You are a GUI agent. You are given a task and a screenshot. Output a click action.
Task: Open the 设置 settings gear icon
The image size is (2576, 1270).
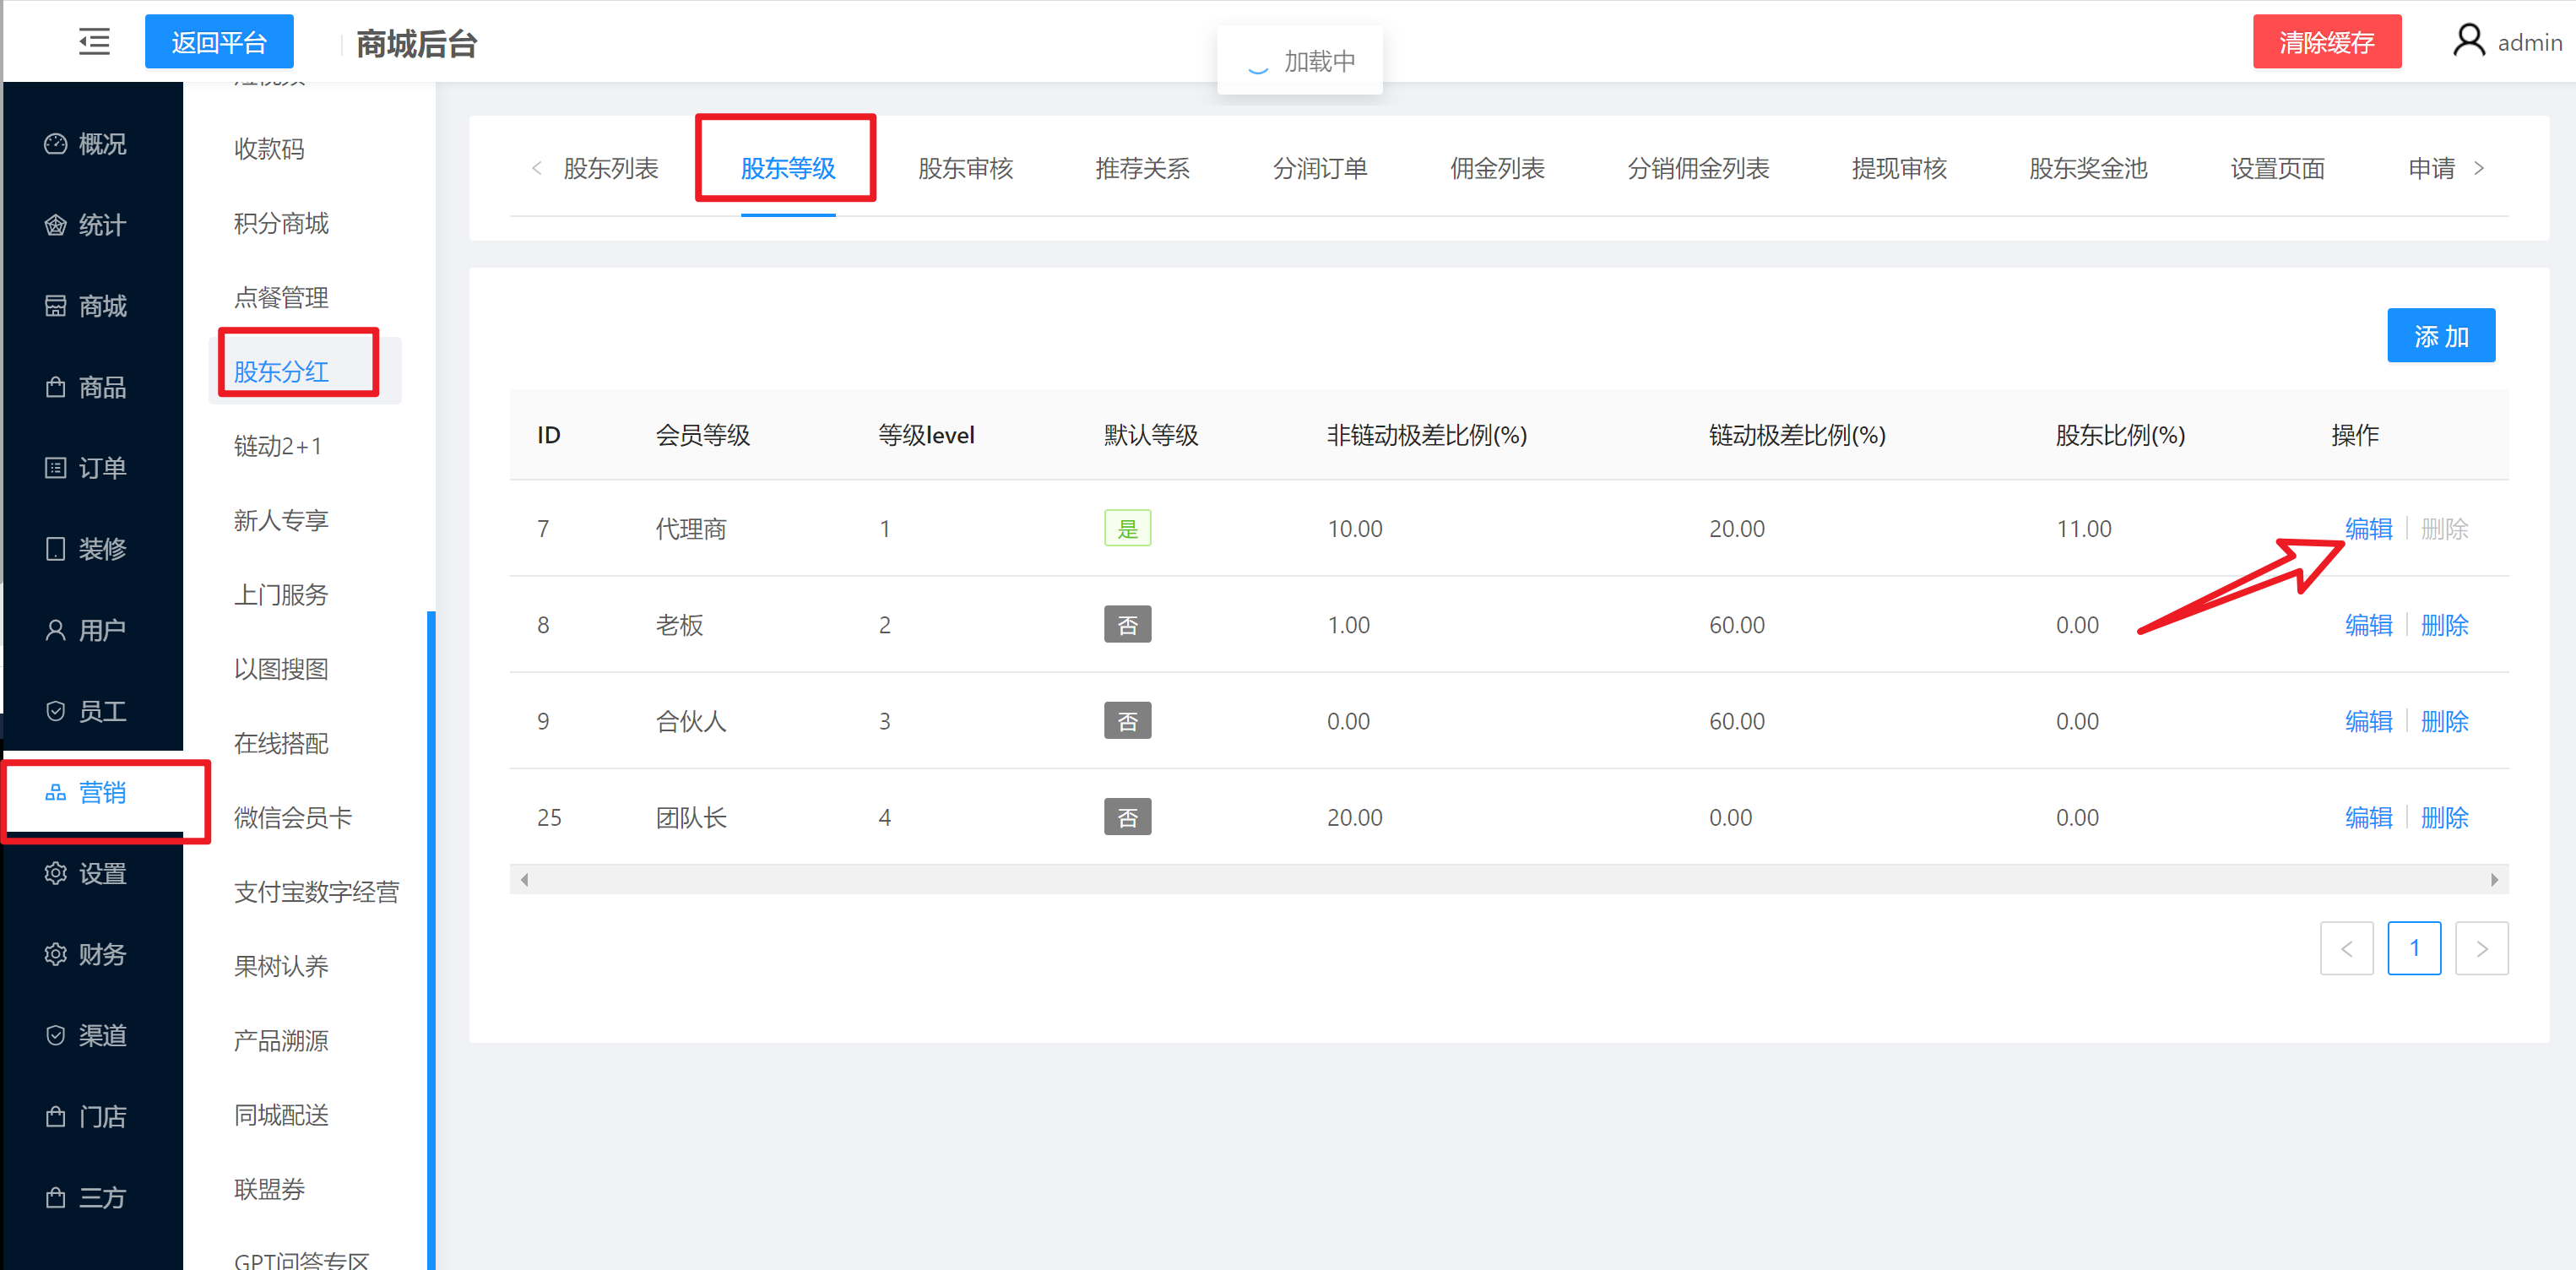point(56,873)
